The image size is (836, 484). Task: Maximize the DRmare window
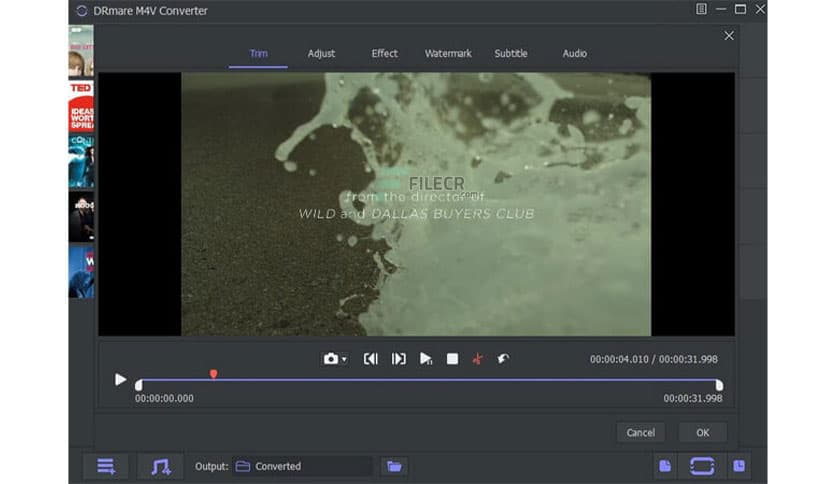(x=740, y=9)
